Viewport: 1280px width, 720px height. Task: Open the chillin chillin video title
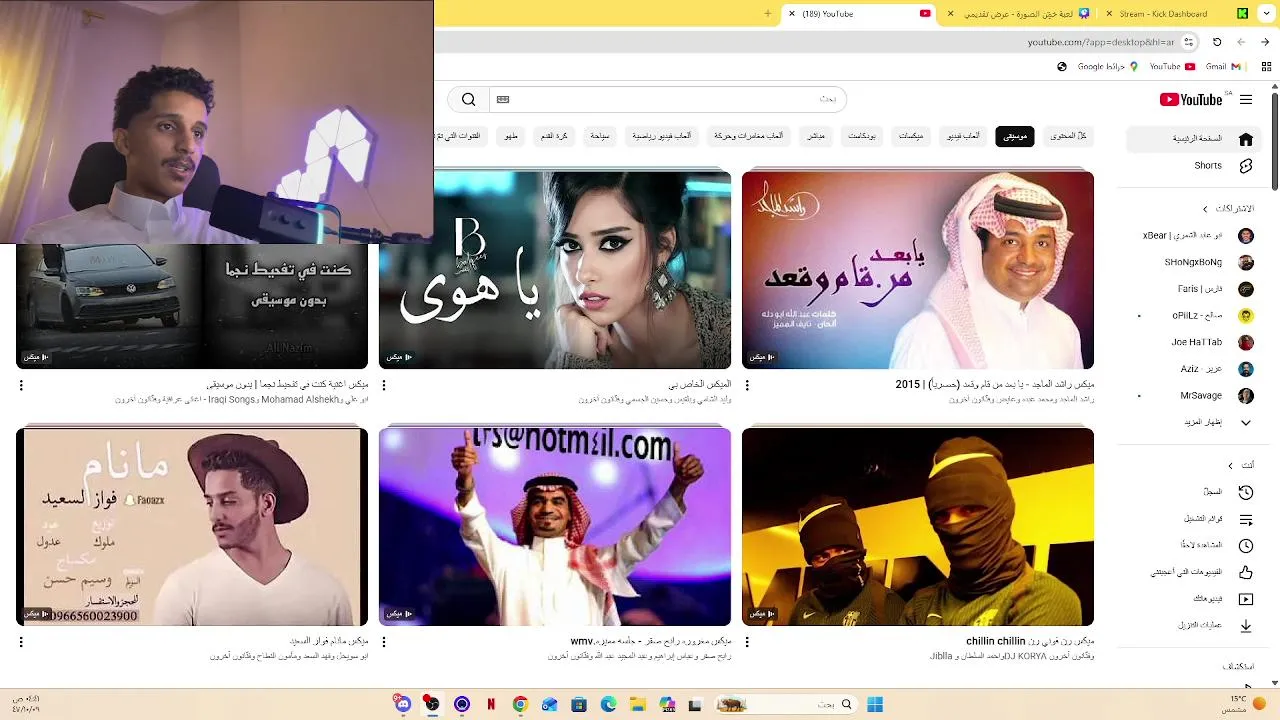pos(1030,641)
